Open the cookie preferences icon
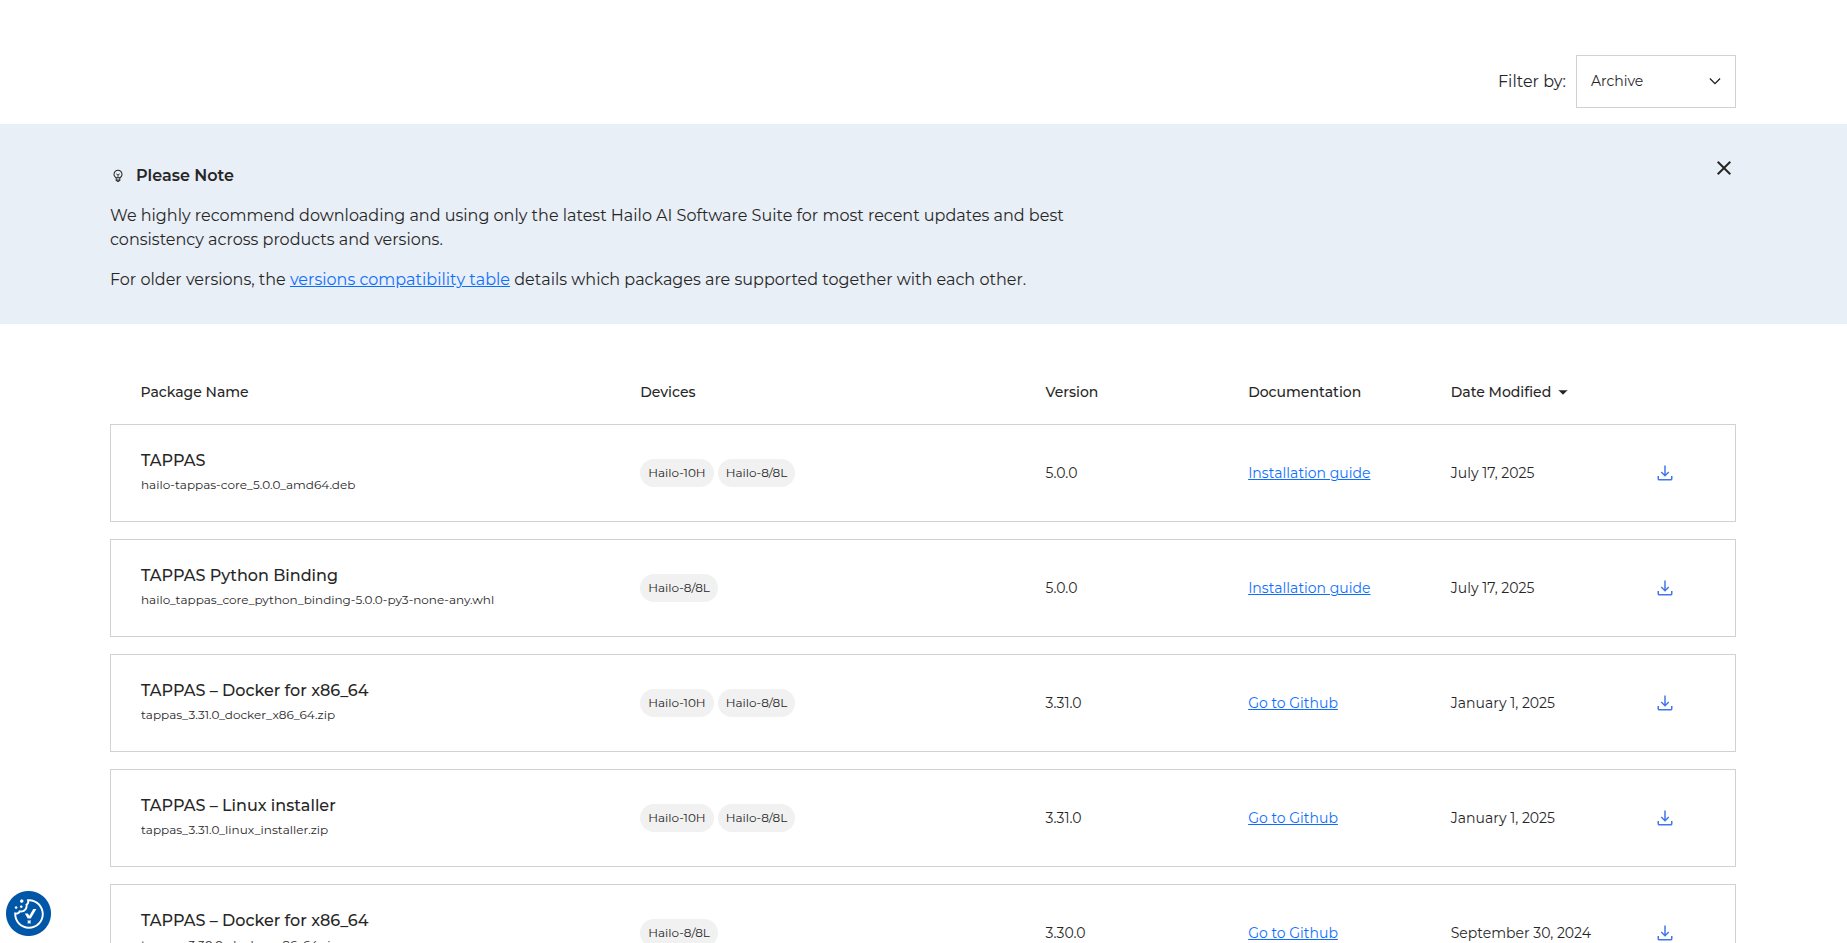This screenshot has width=1847, height=943. 28,913
